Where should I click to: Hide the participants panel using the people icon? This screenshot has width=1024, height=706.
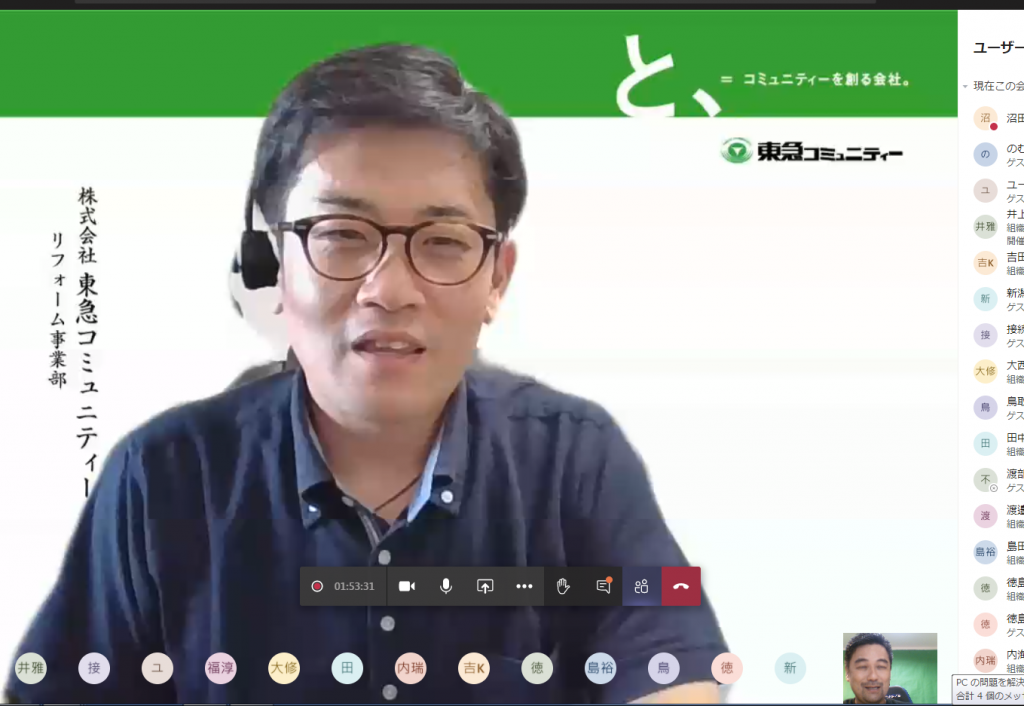coord(641,586)
